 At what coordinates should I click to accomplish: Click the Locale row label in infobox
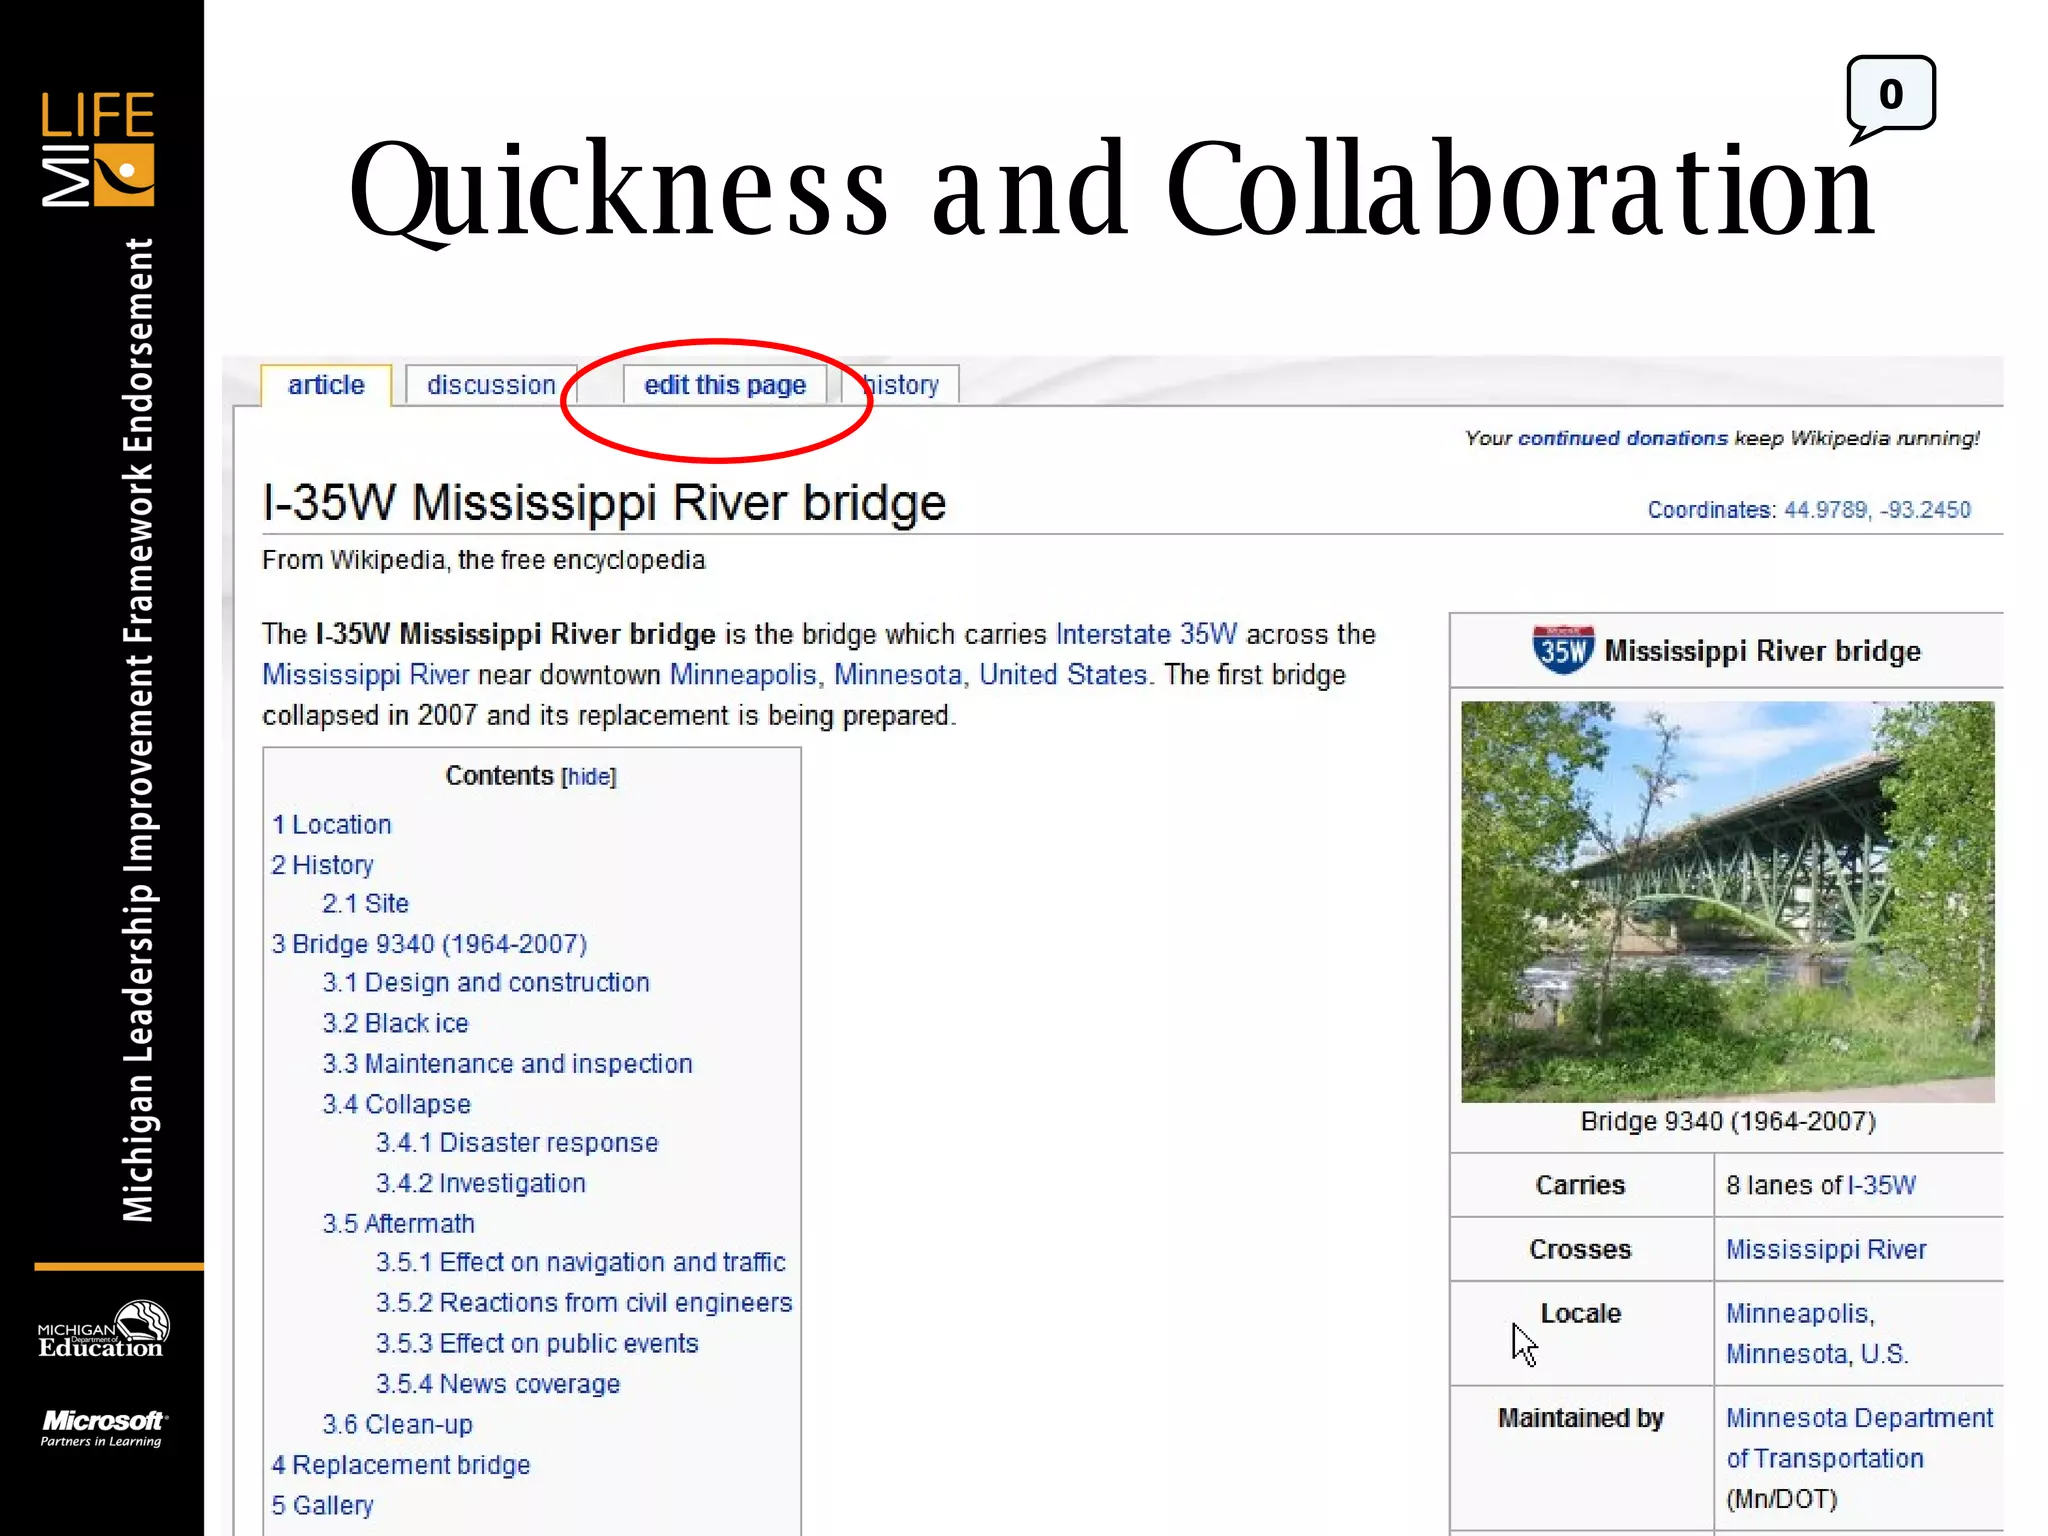[x=1580, y=1314]
